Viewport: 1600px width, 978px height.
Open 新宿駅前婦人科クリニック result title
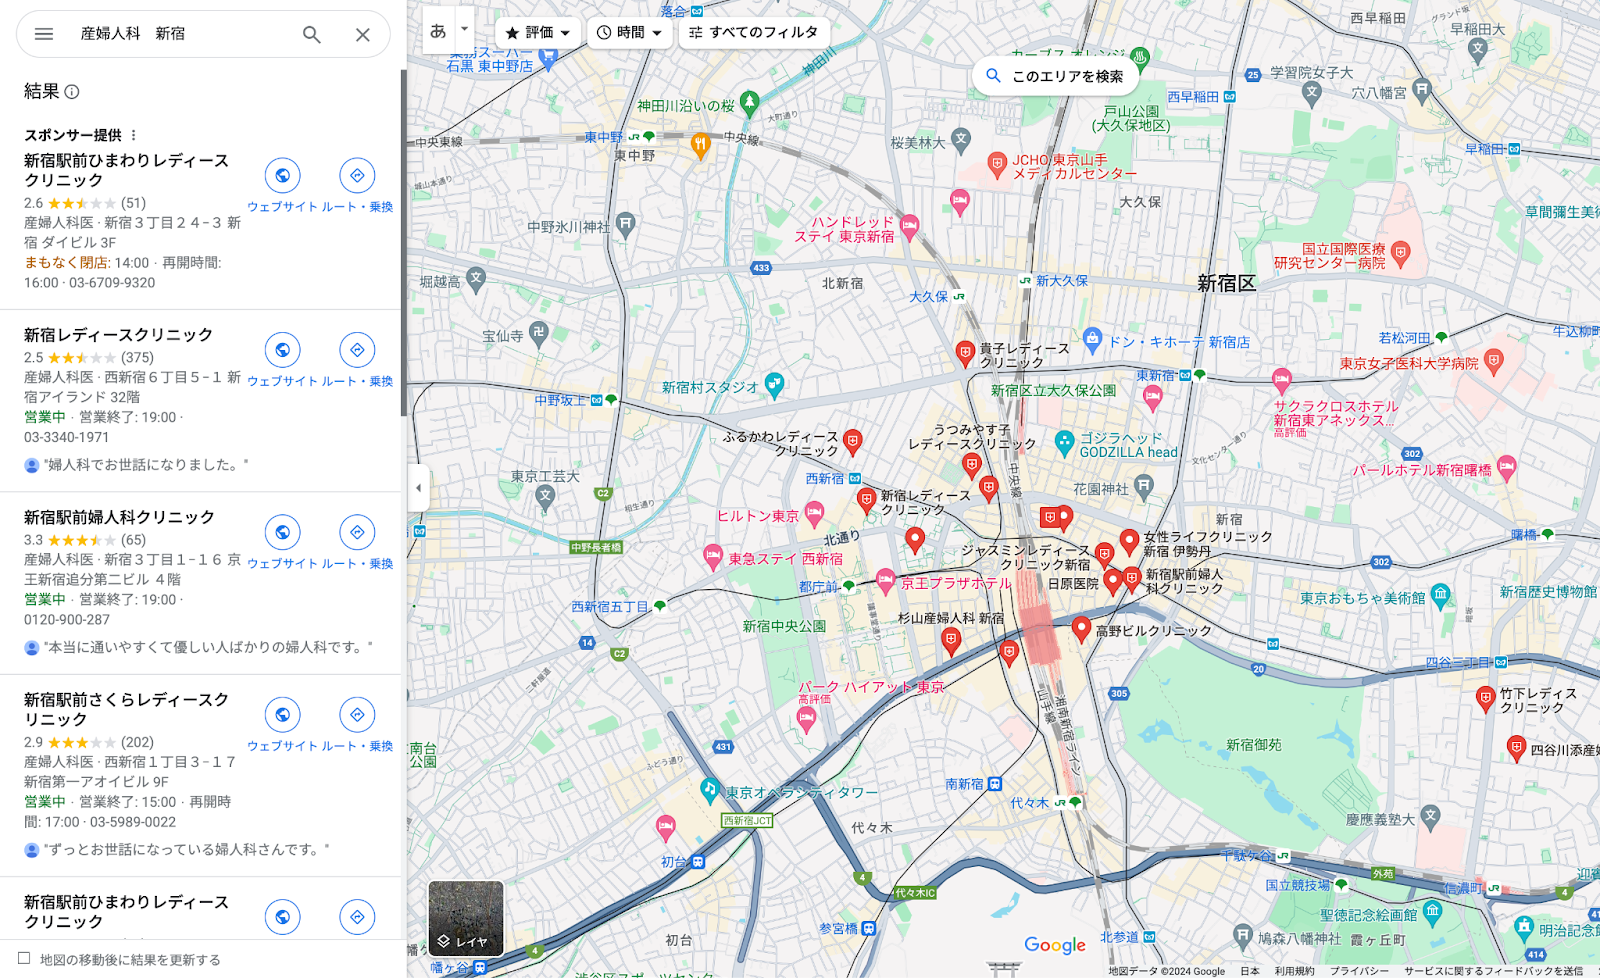tap(119, 517)
